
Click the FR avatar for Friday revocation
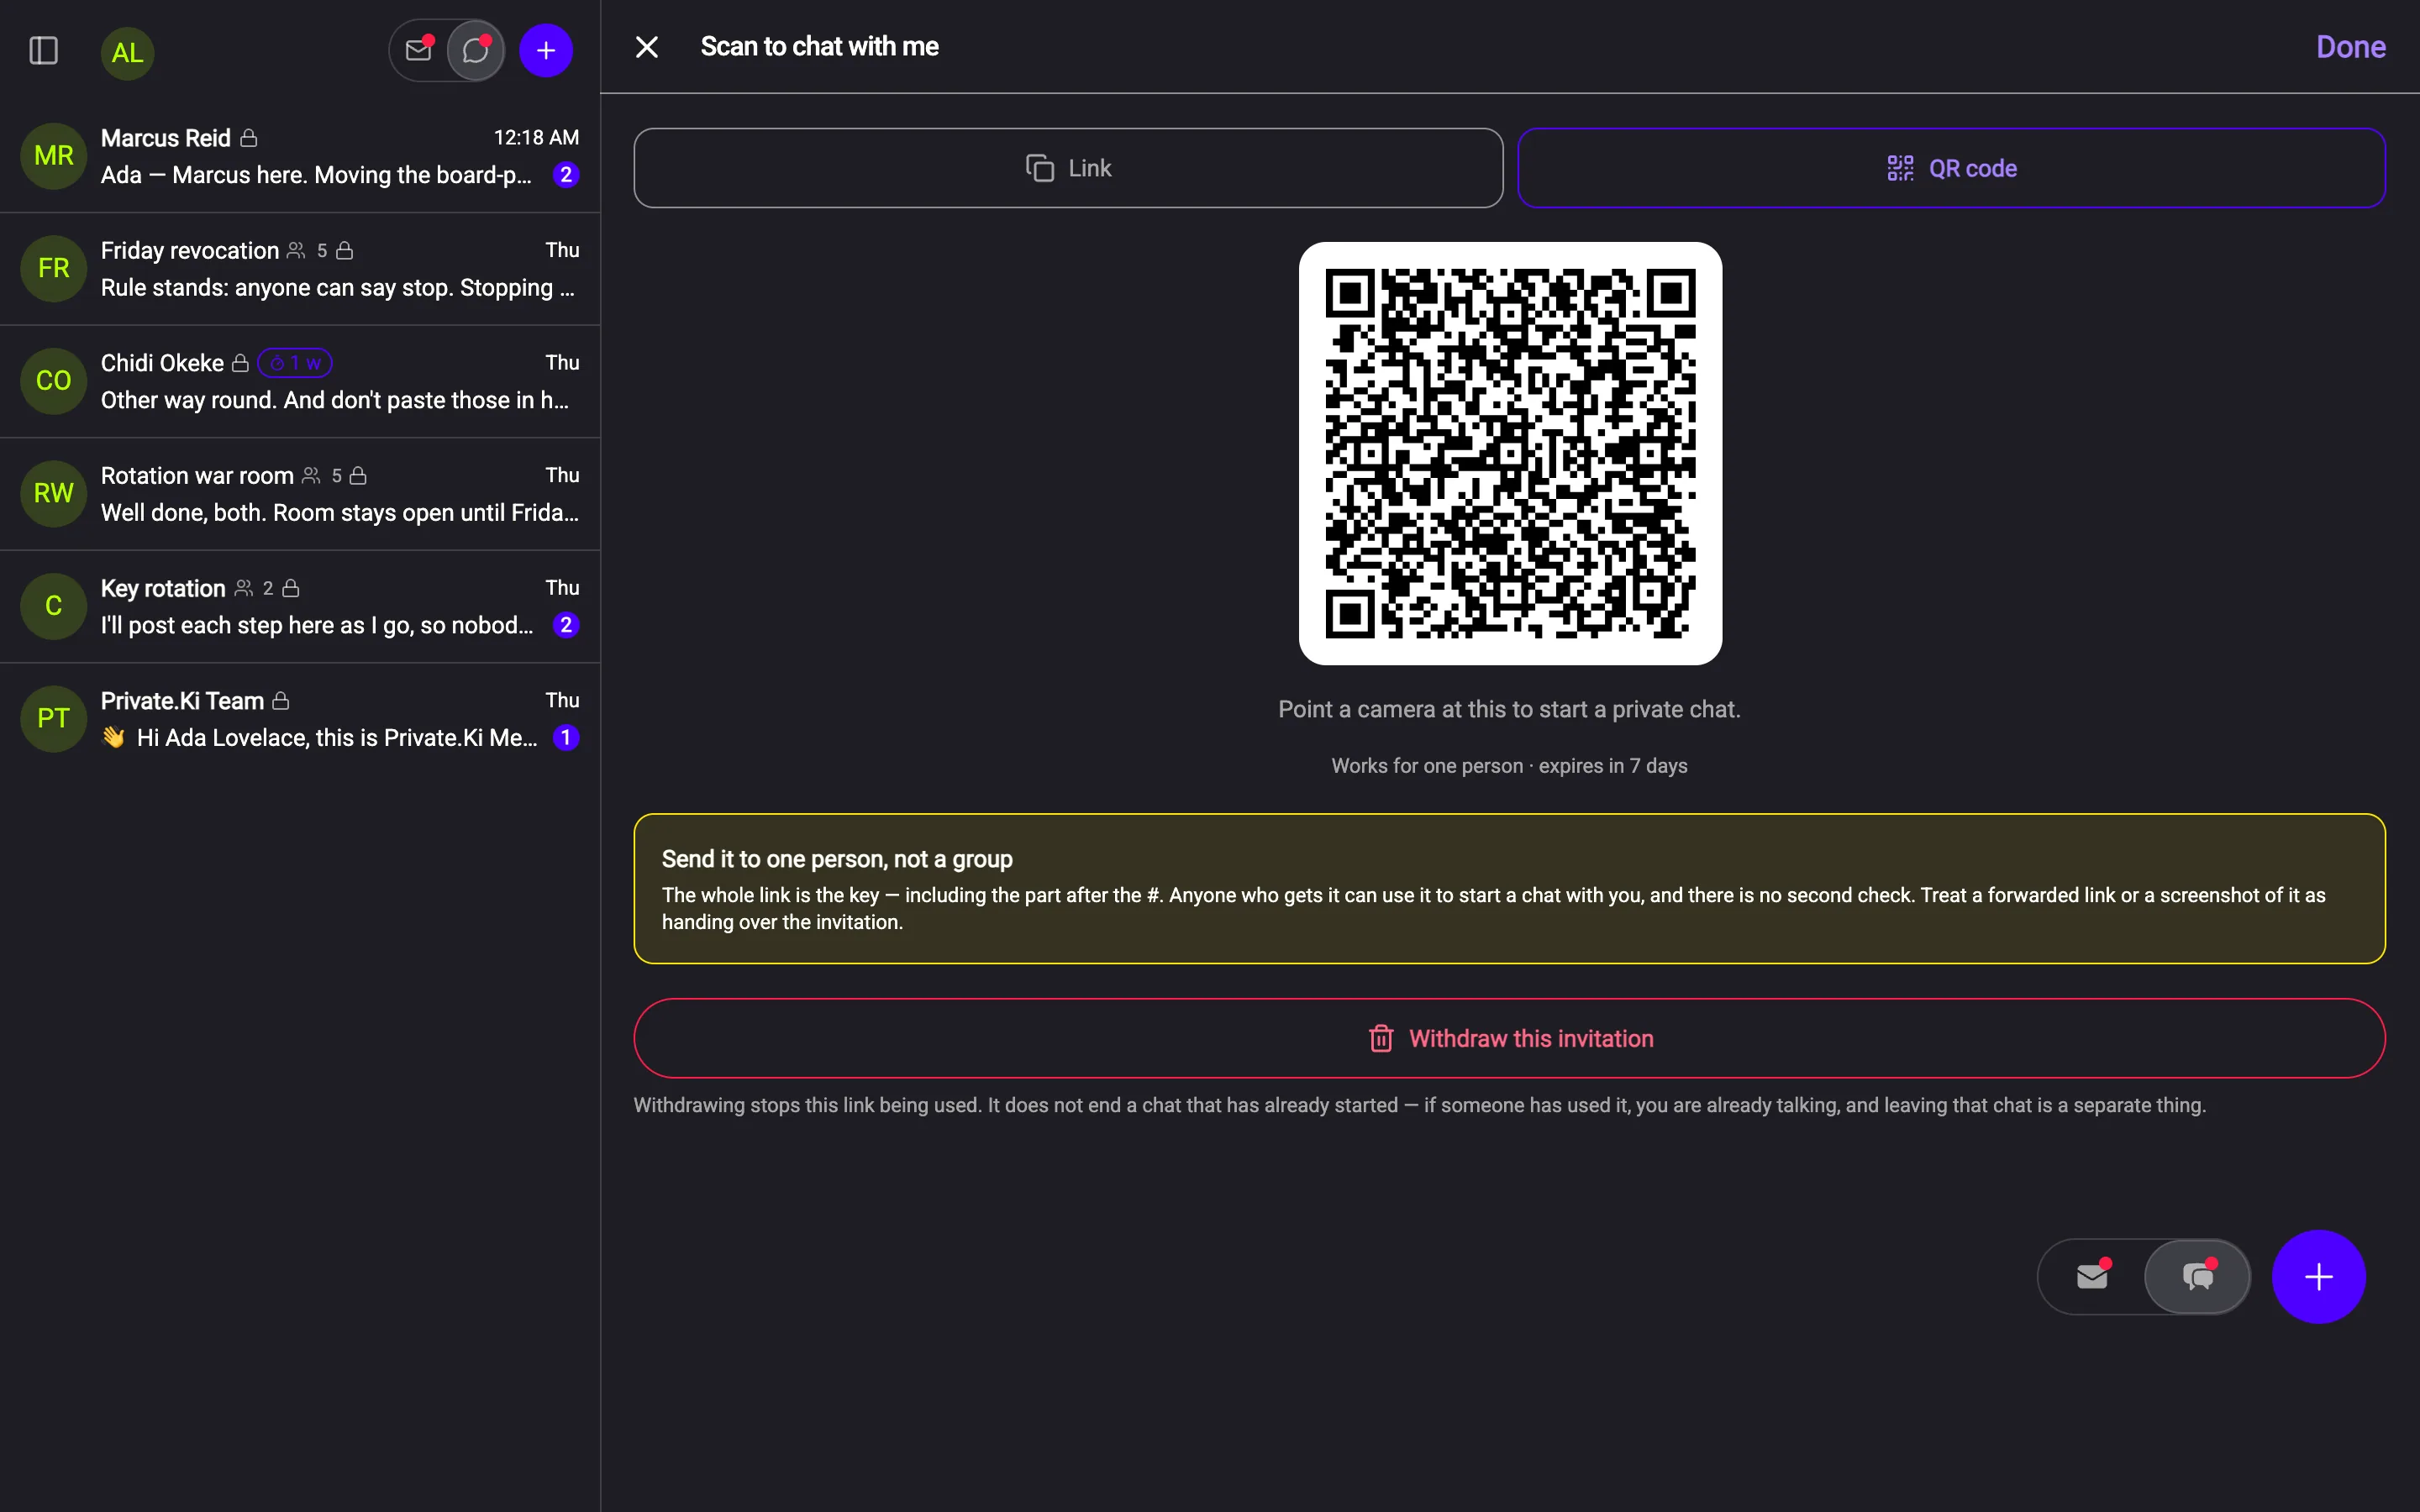click(54, 268)
